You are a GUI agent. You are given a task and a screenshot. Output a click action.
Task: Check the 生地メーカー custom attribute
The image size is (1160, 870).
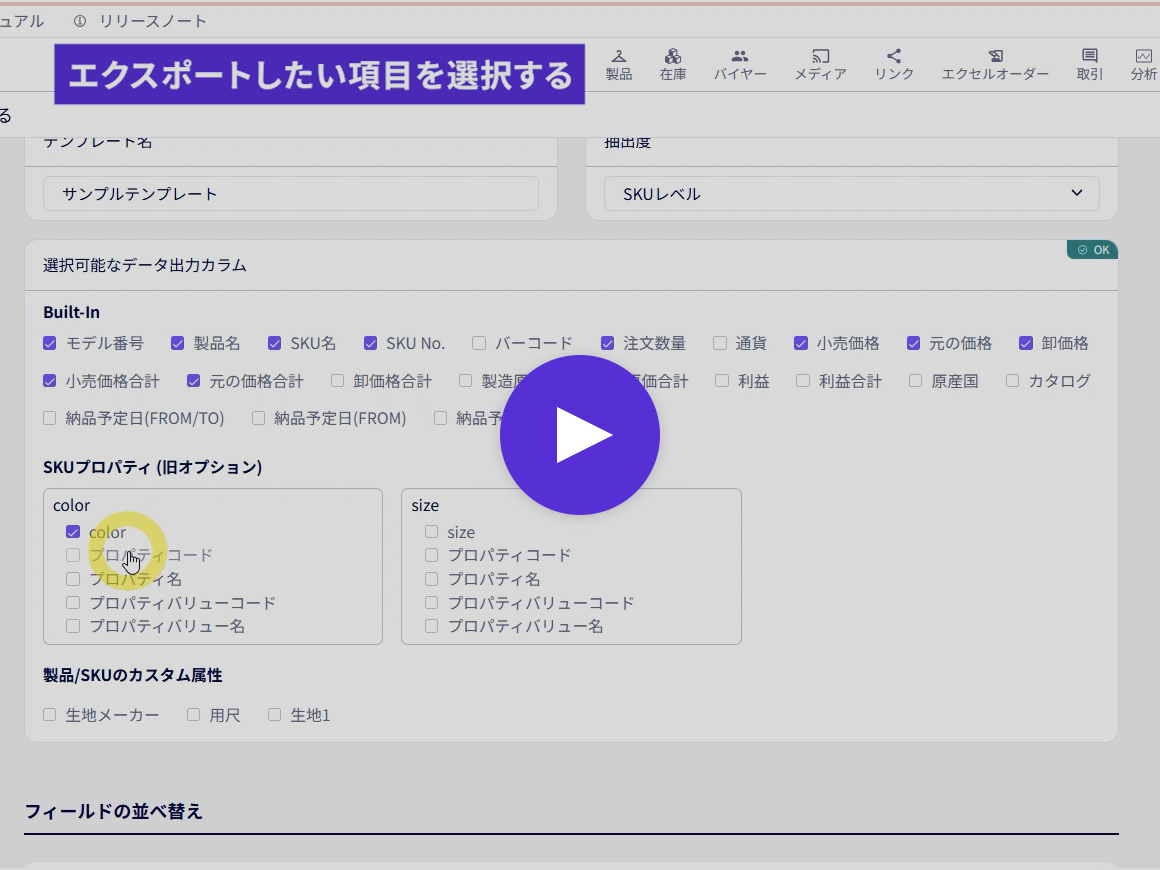pos(50,715)
